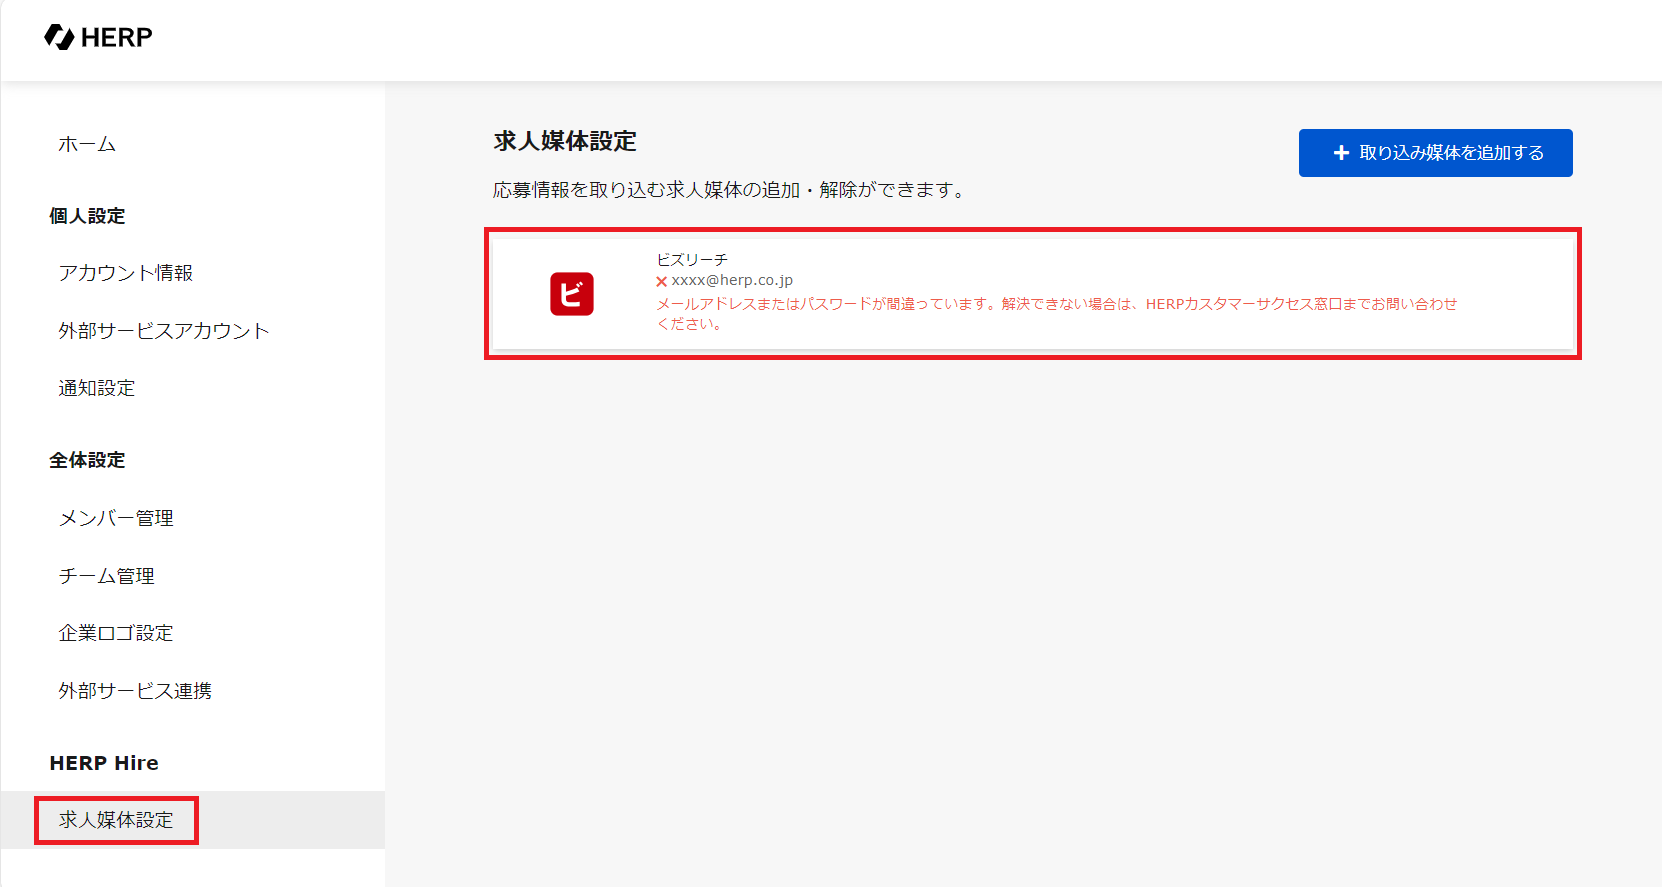Image resolution: width=1662 pixels, height=887 pixels.
Task: Open メンバー管理 in the sidebar
Action: pyautogui.click(x=116, y=518)
